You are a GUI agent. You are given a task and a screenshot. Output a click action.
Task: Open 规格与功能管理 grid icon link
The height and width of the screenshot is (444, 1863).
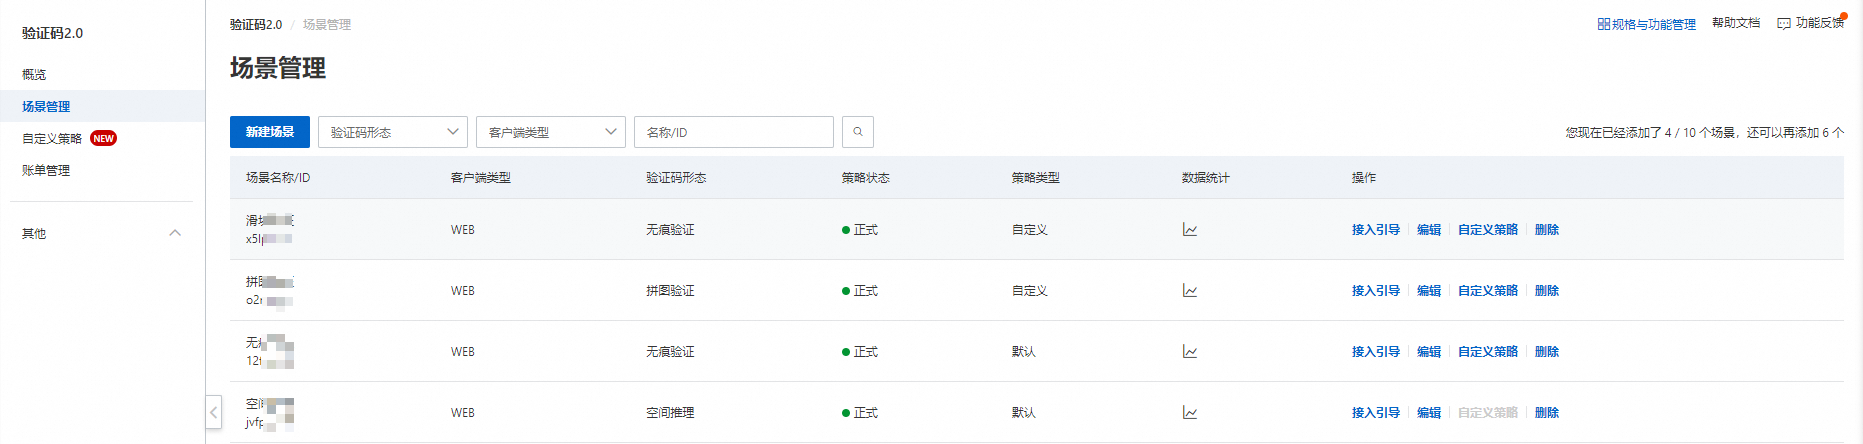click(x=1603, y=24)
